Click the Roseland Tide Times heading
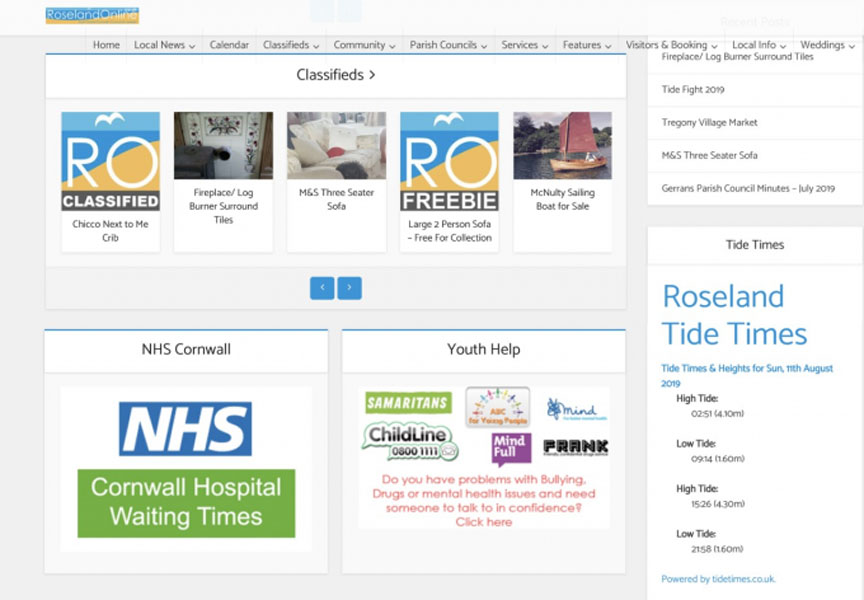The image size is (864, 600). pyautogui.click(x=735, y=315)
